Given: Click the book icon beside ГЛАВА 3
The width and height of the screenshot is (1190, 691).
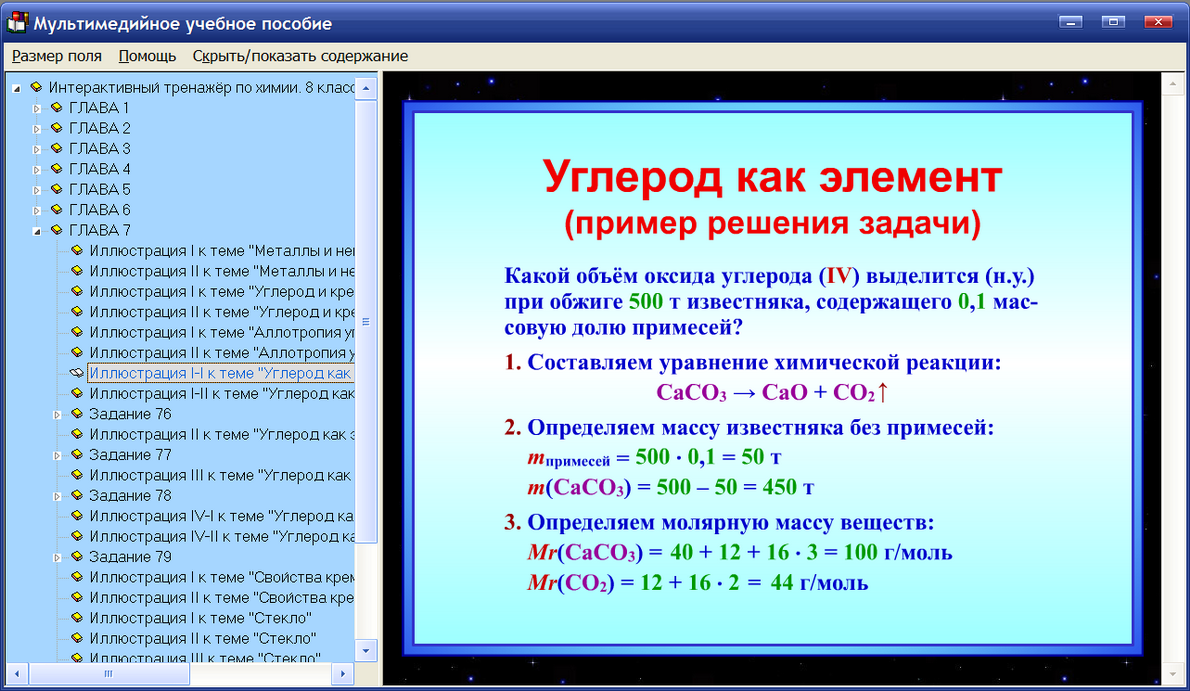Looking at the screenshot, I should [57, 148].
